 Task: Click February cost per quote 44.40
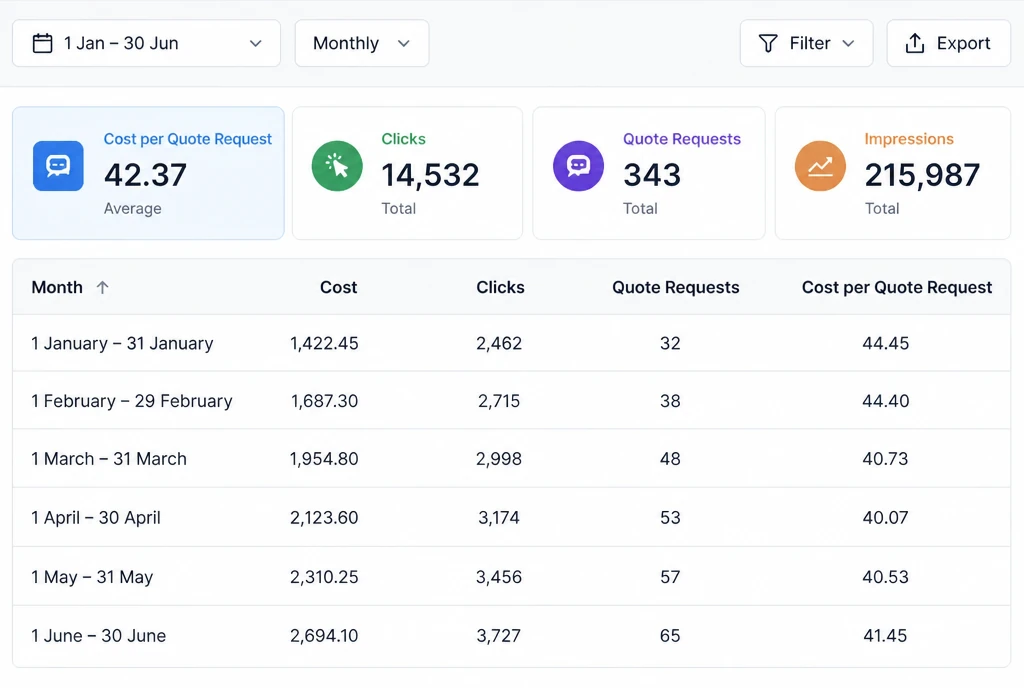click(886, 401)
